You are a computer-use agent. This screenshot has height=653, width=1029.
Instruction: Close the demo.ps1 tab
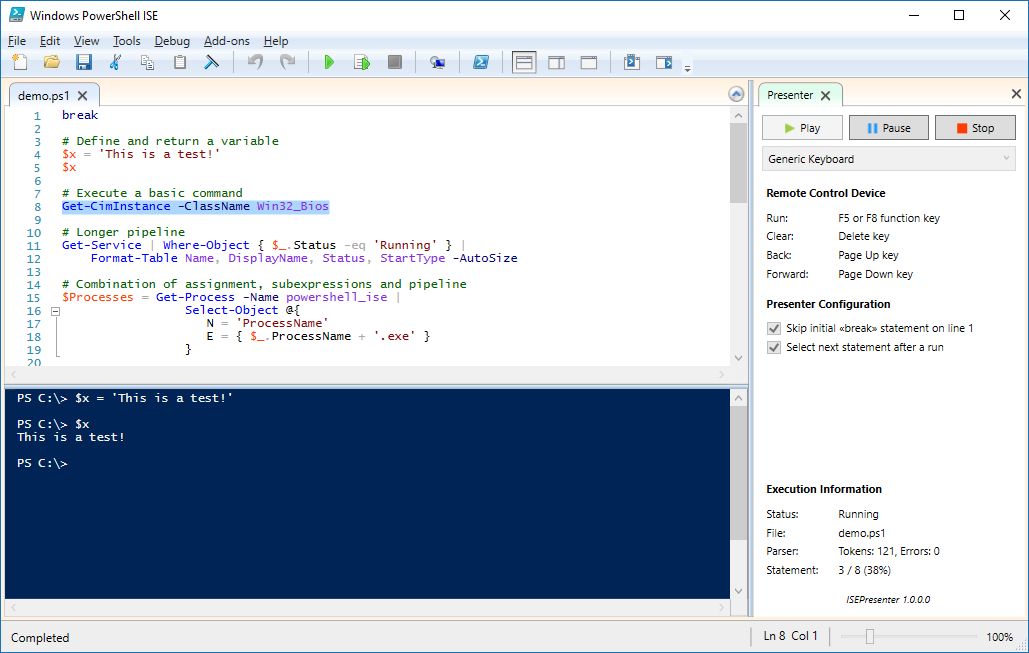[x=83, y=96]
